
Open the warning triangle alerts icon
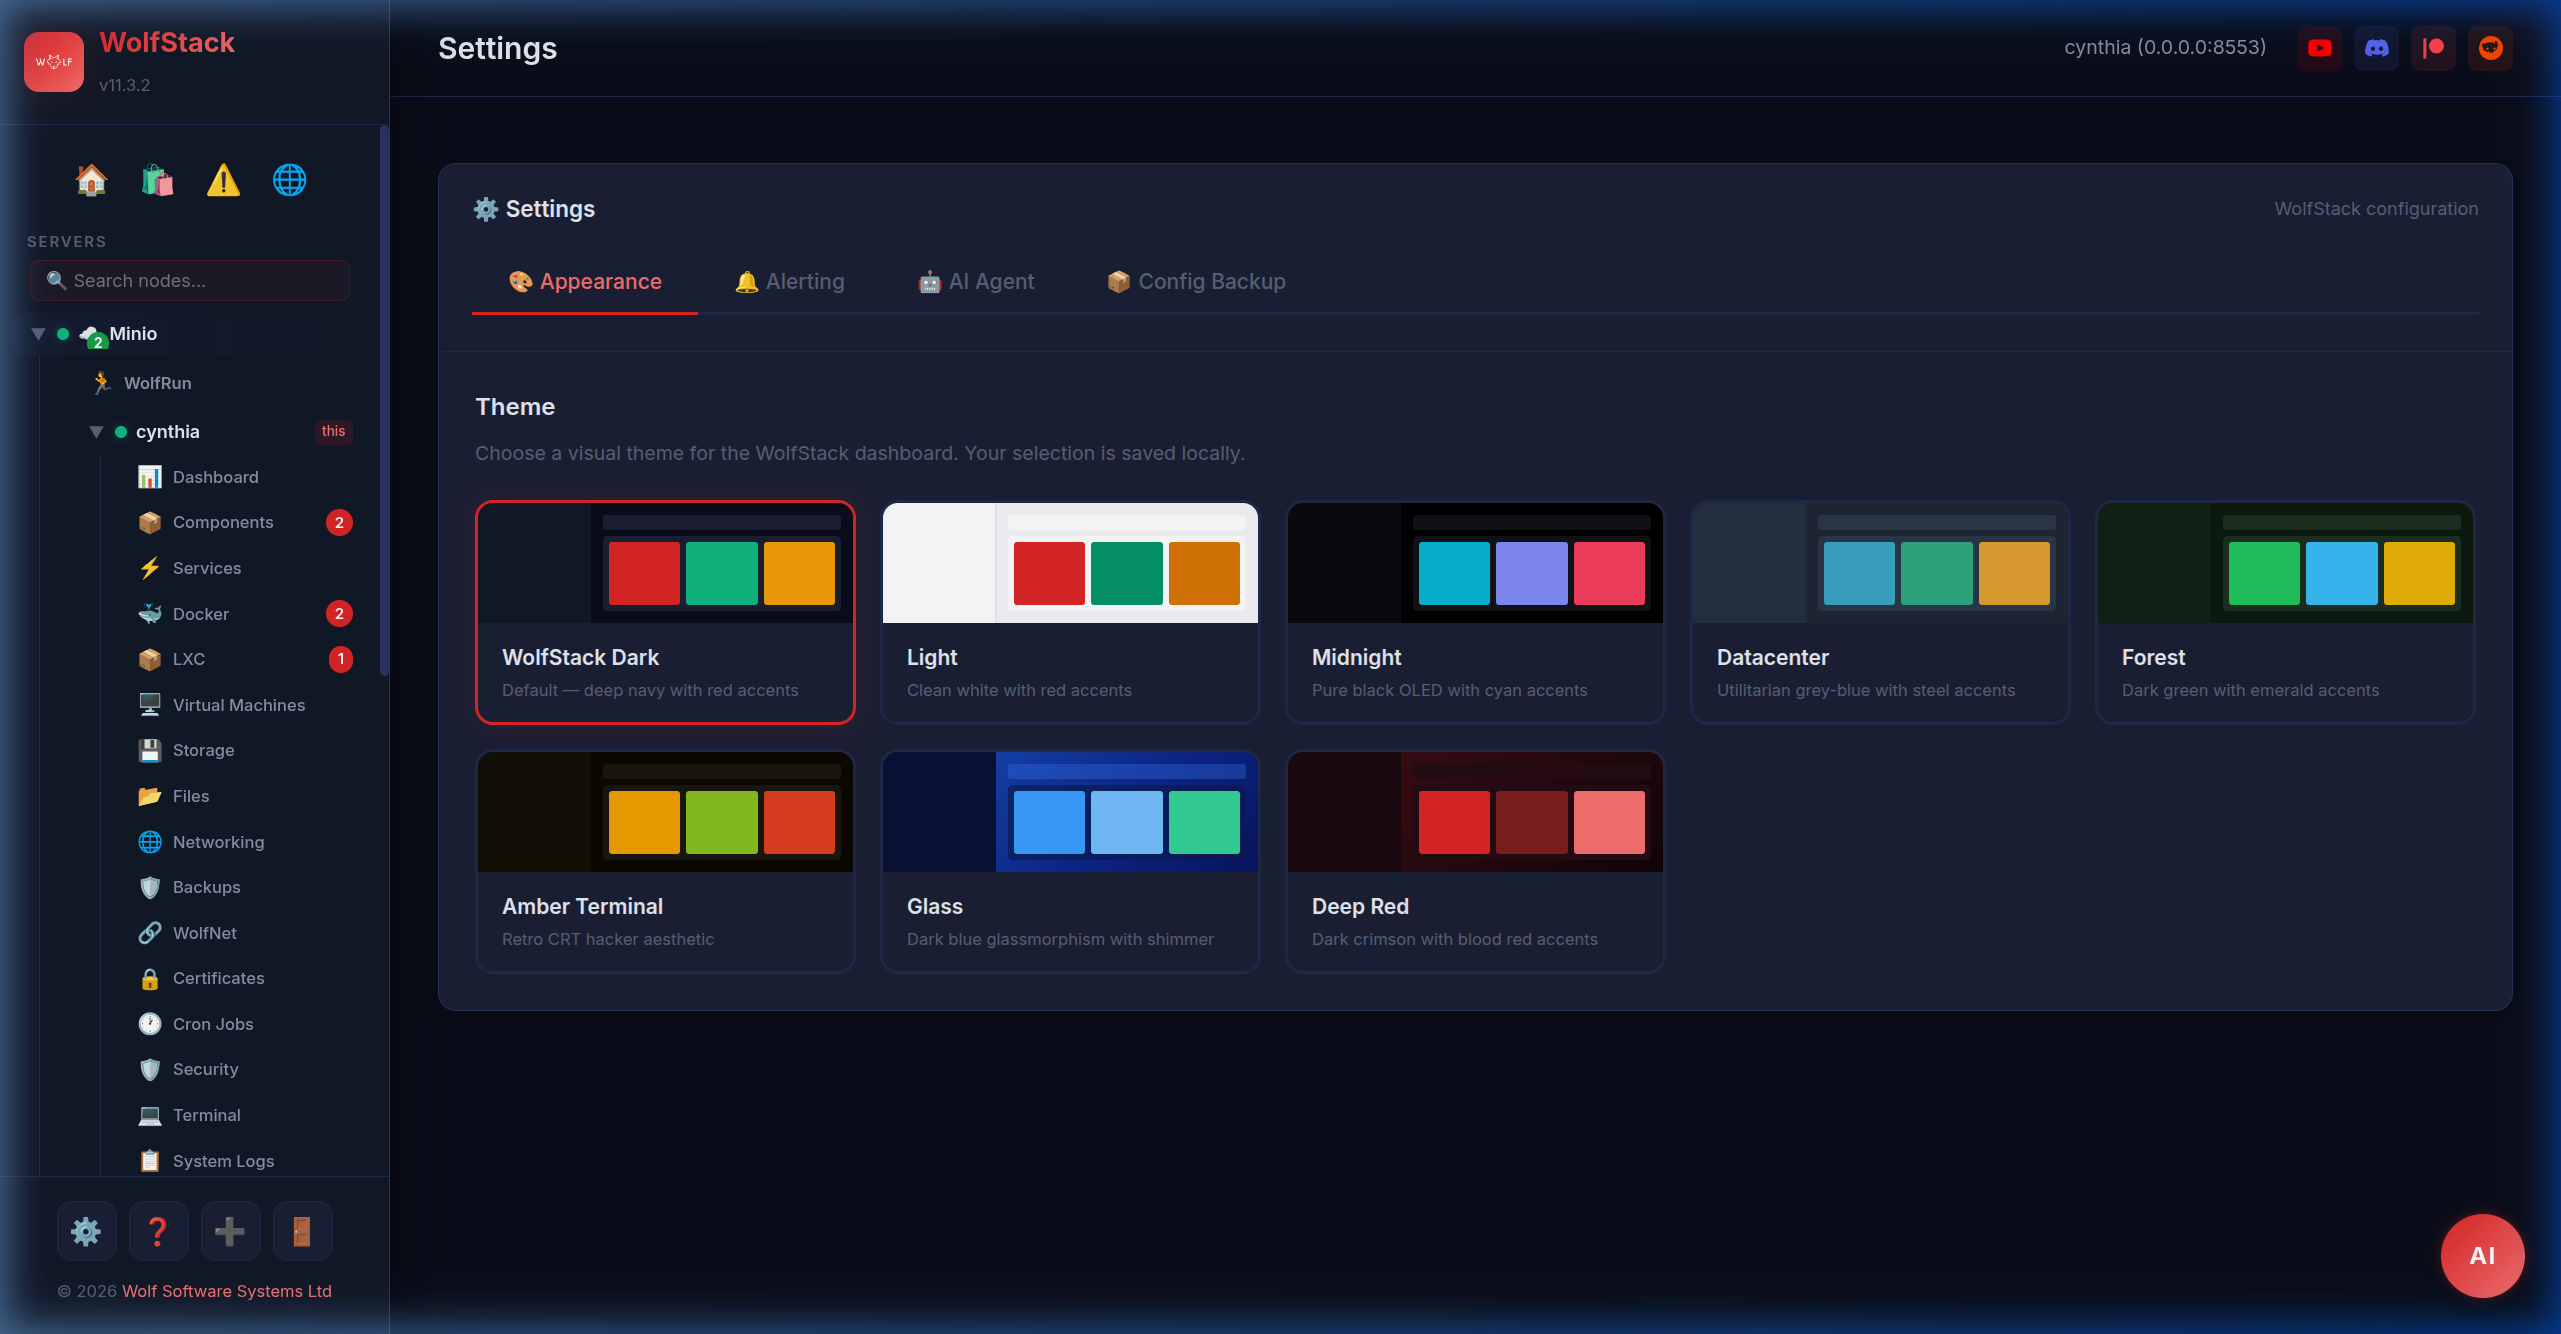coord(223,180)
